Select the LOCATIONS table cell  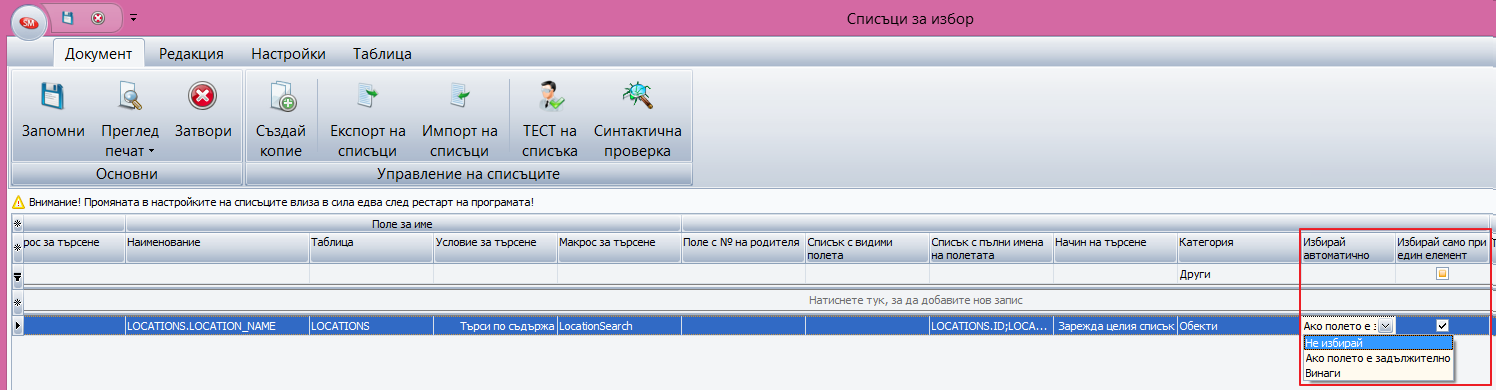coord(371,326)
